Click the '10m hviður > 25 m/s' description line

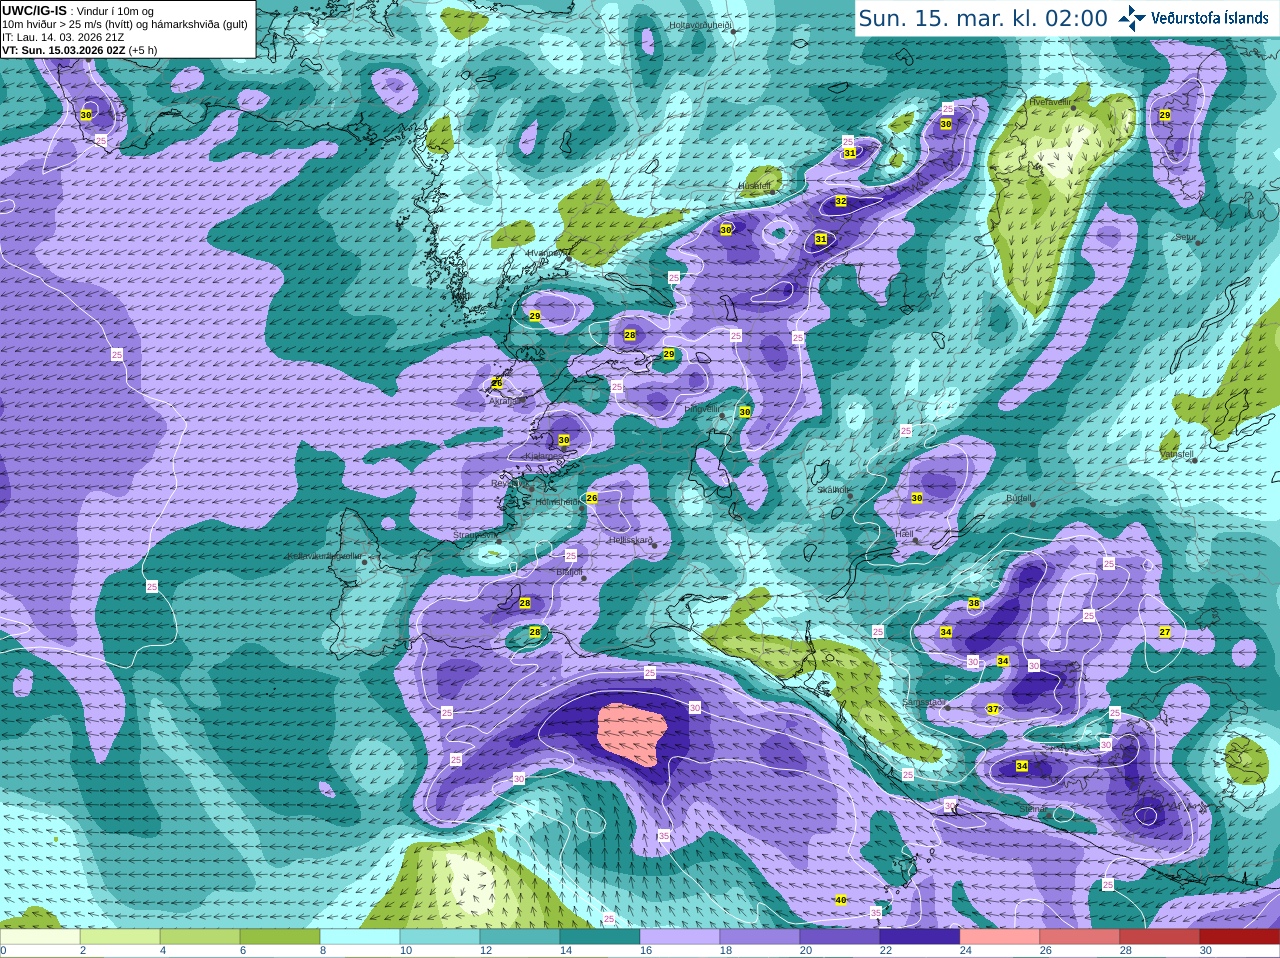point(125,24)
